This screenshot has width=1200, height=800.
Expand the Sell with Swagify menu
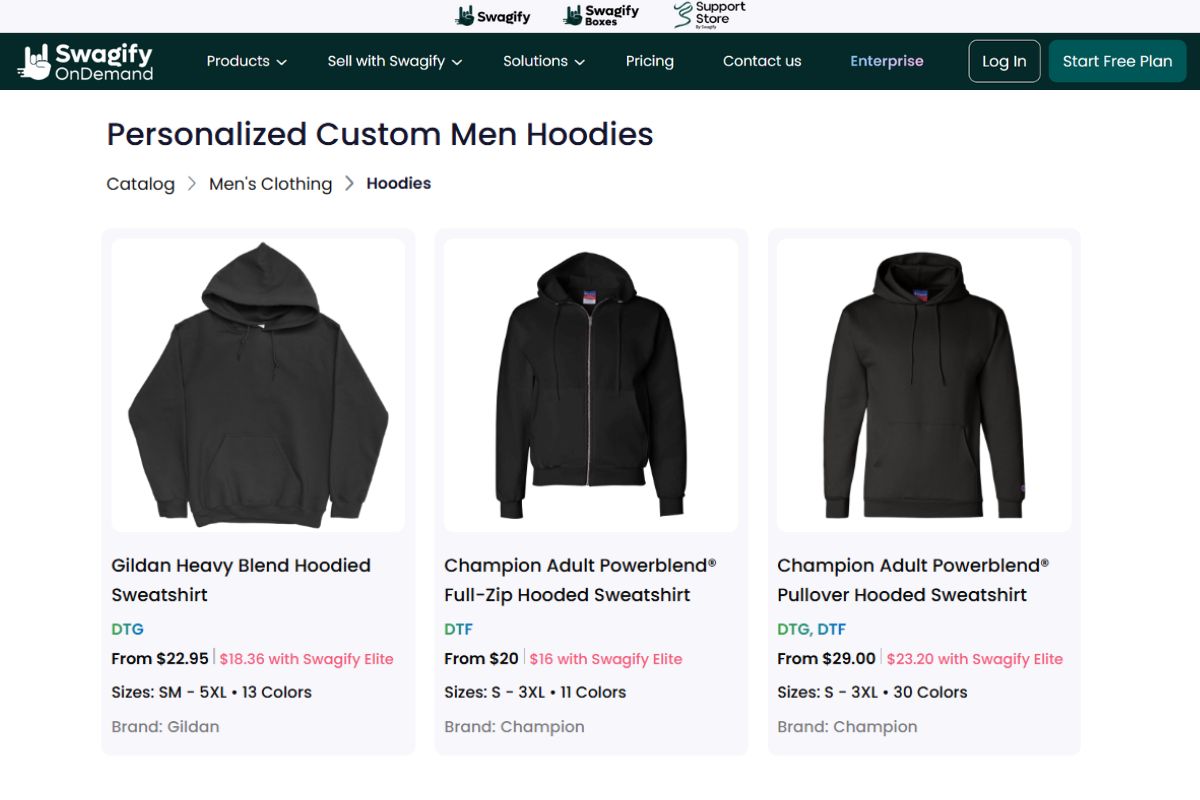[394, 61]
